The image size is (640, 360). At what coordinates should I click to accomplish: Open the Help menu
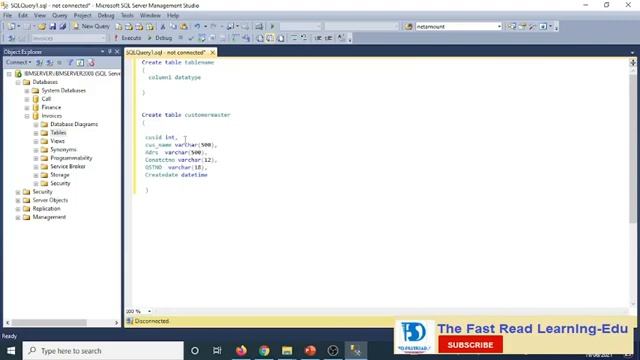[x=173, y=16]
